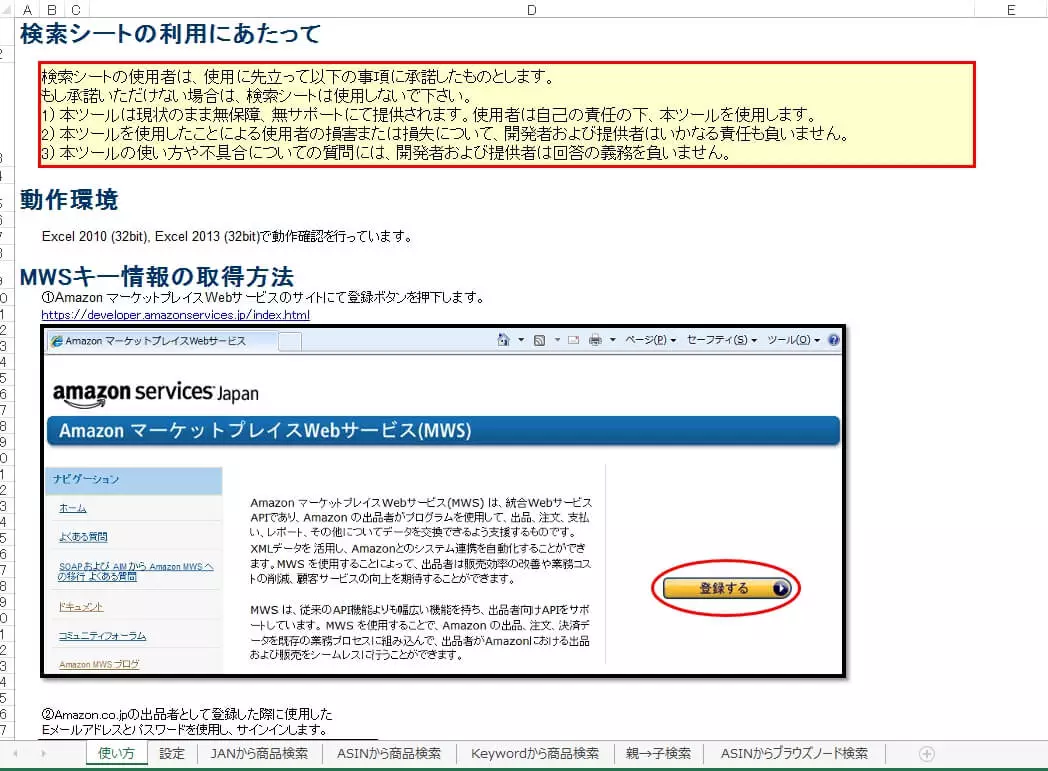The image size is (1048, 771).
Task: Click the mail icon beside the print icon
Action: click(x=573, y=339)
